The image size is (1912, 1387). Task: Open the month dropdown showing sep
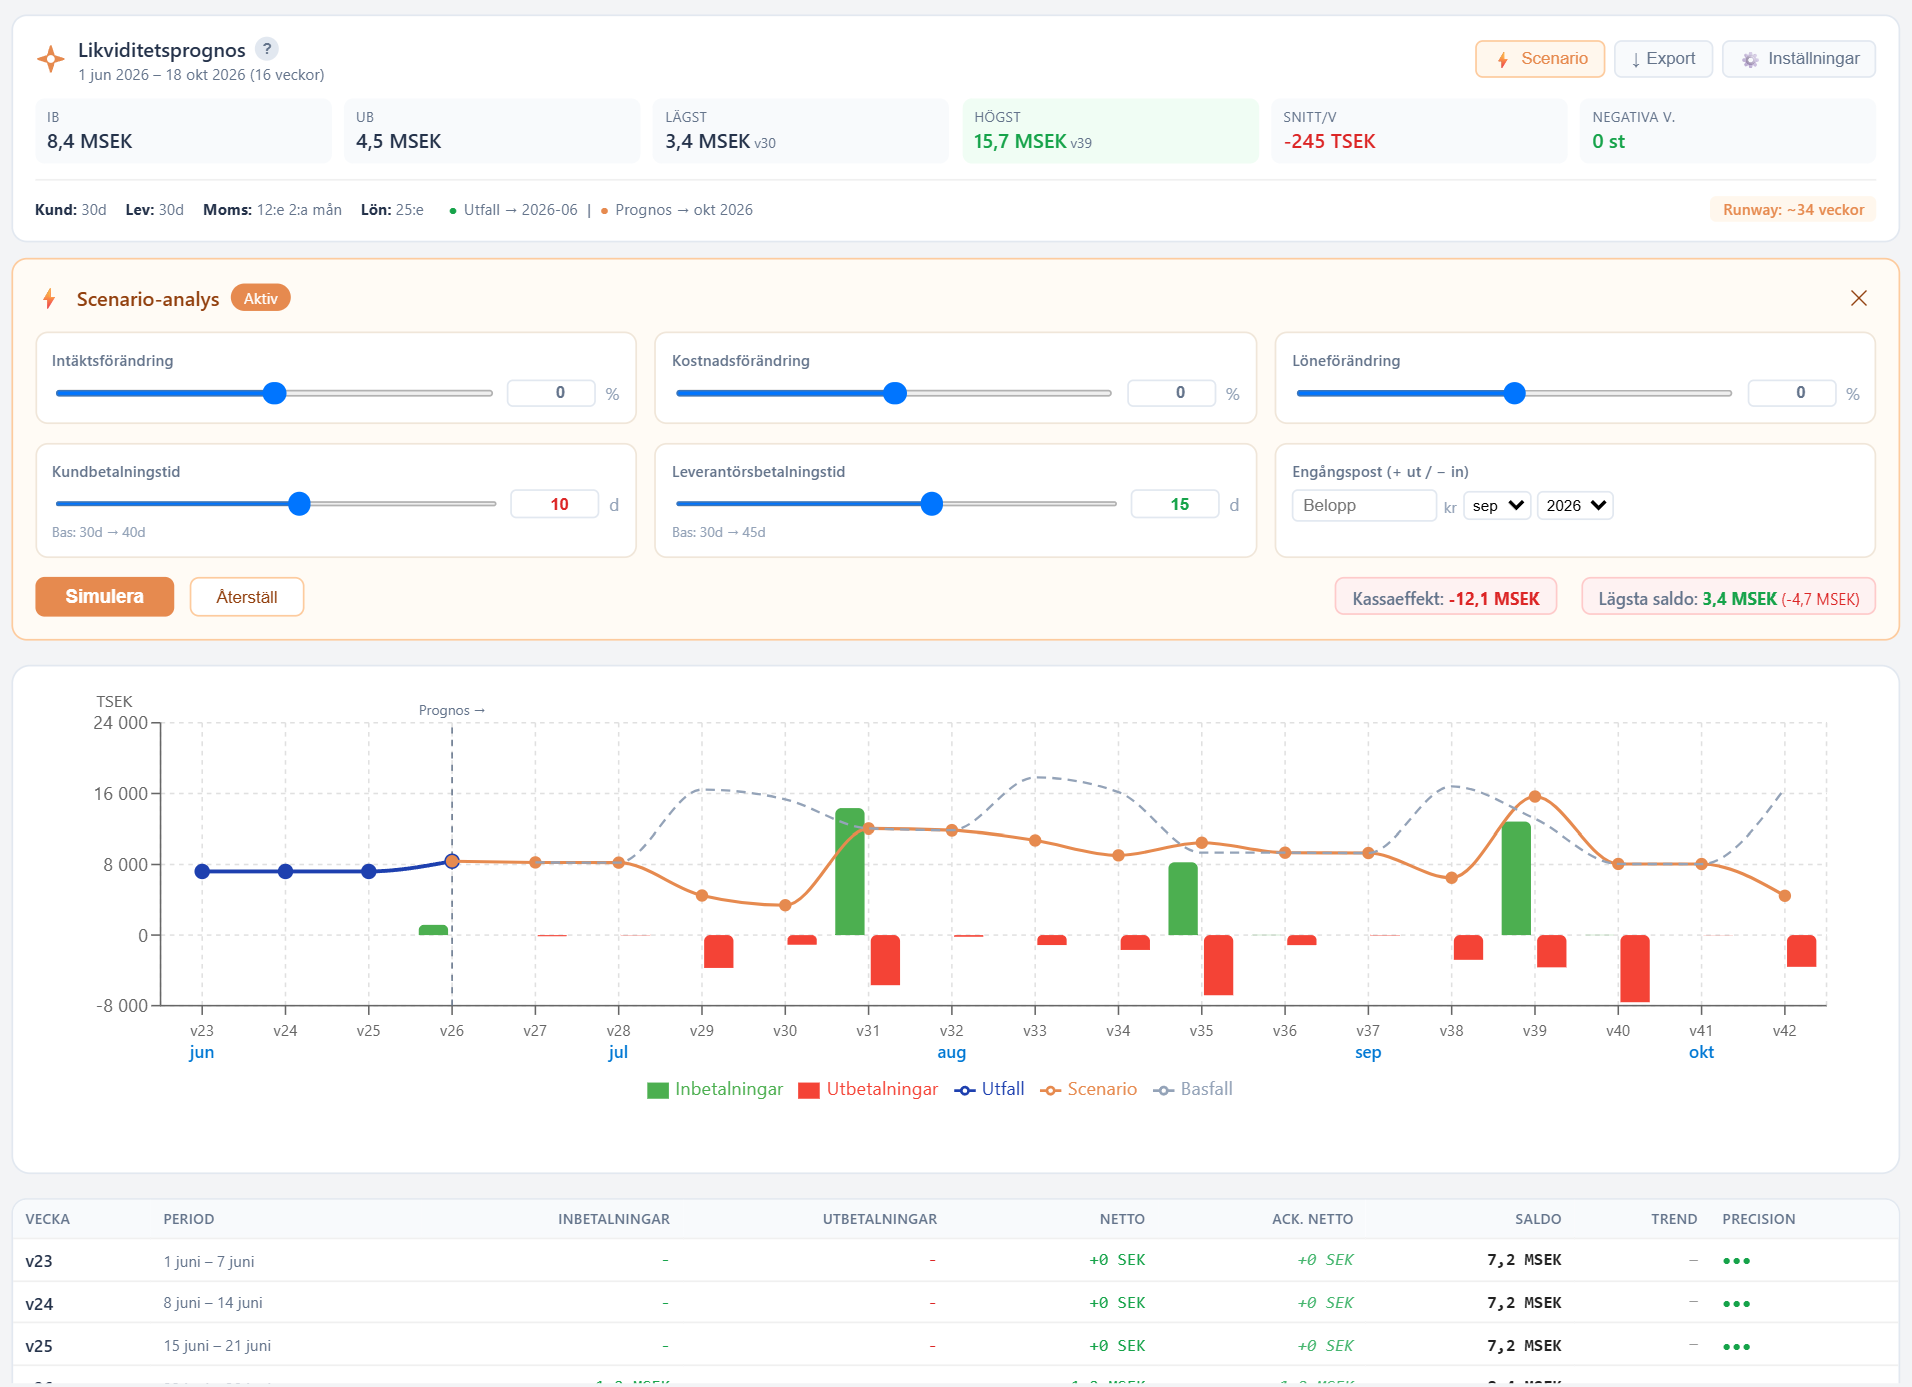coord(1497,506)
